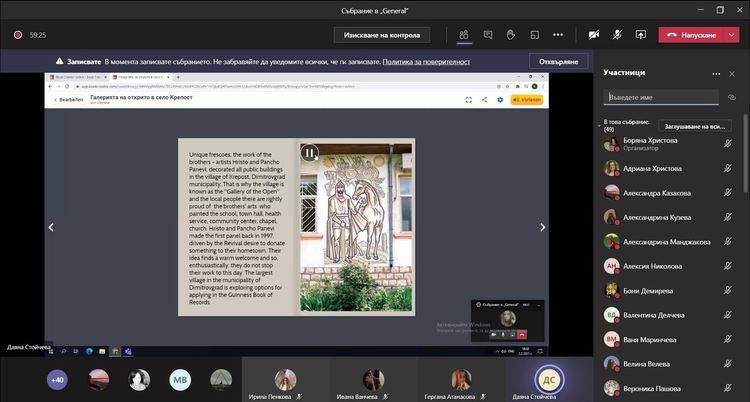
Task: Click microphone icon for Велина Велева
Action: tap(728, 363)
